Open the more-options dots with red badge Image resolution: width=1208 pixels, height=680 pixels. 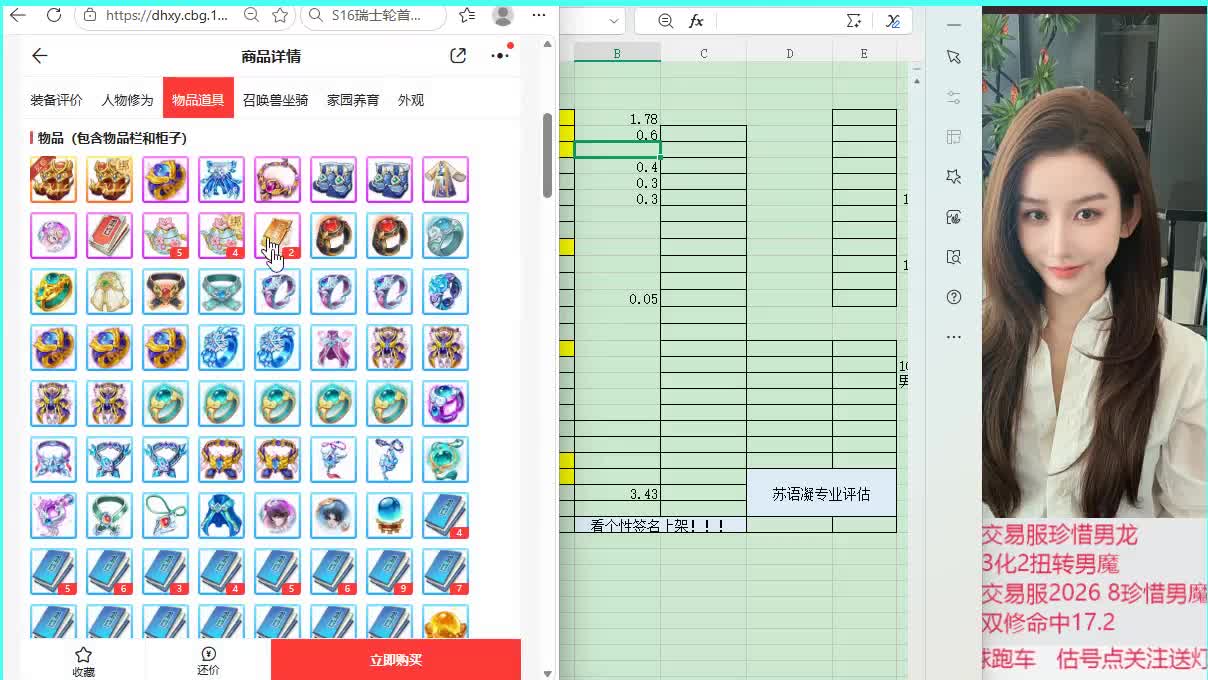(x=501, y=55)
